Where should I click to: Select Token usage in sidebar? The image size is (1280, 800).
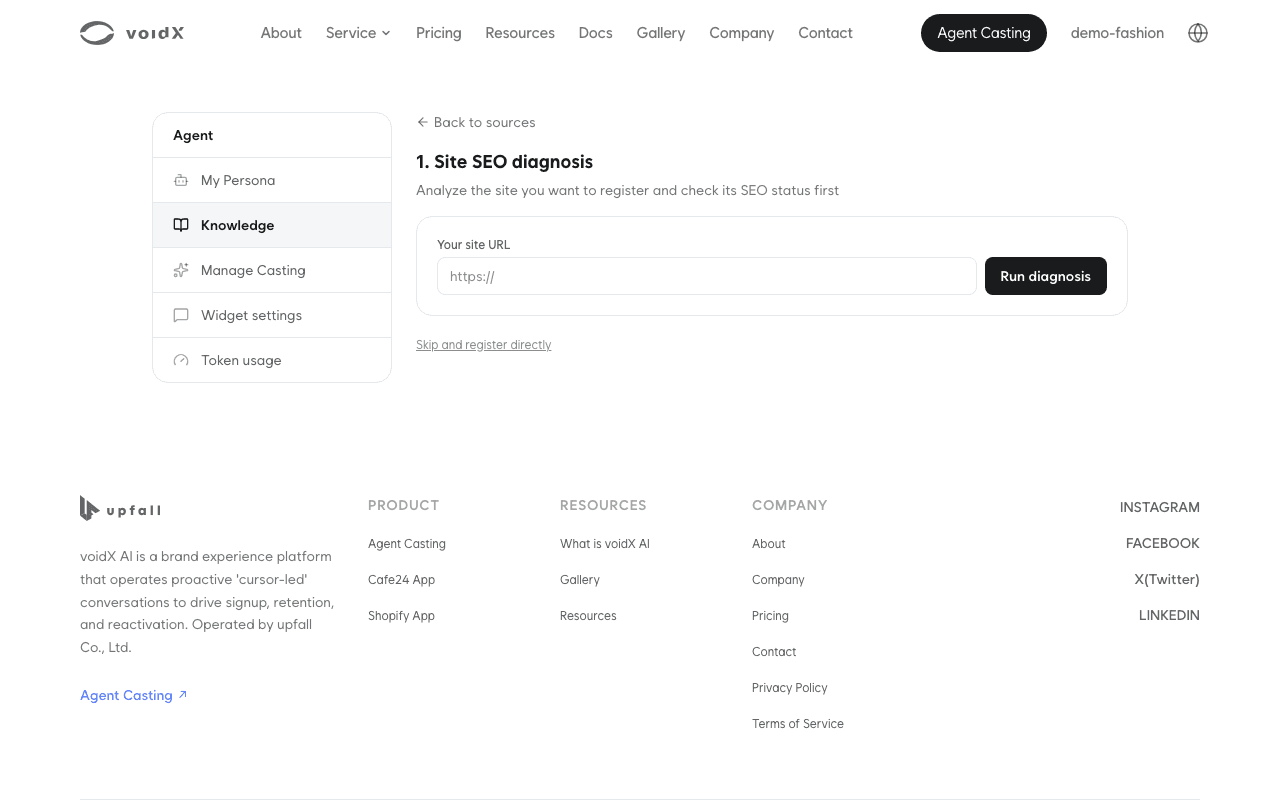[x=272, y=360]
